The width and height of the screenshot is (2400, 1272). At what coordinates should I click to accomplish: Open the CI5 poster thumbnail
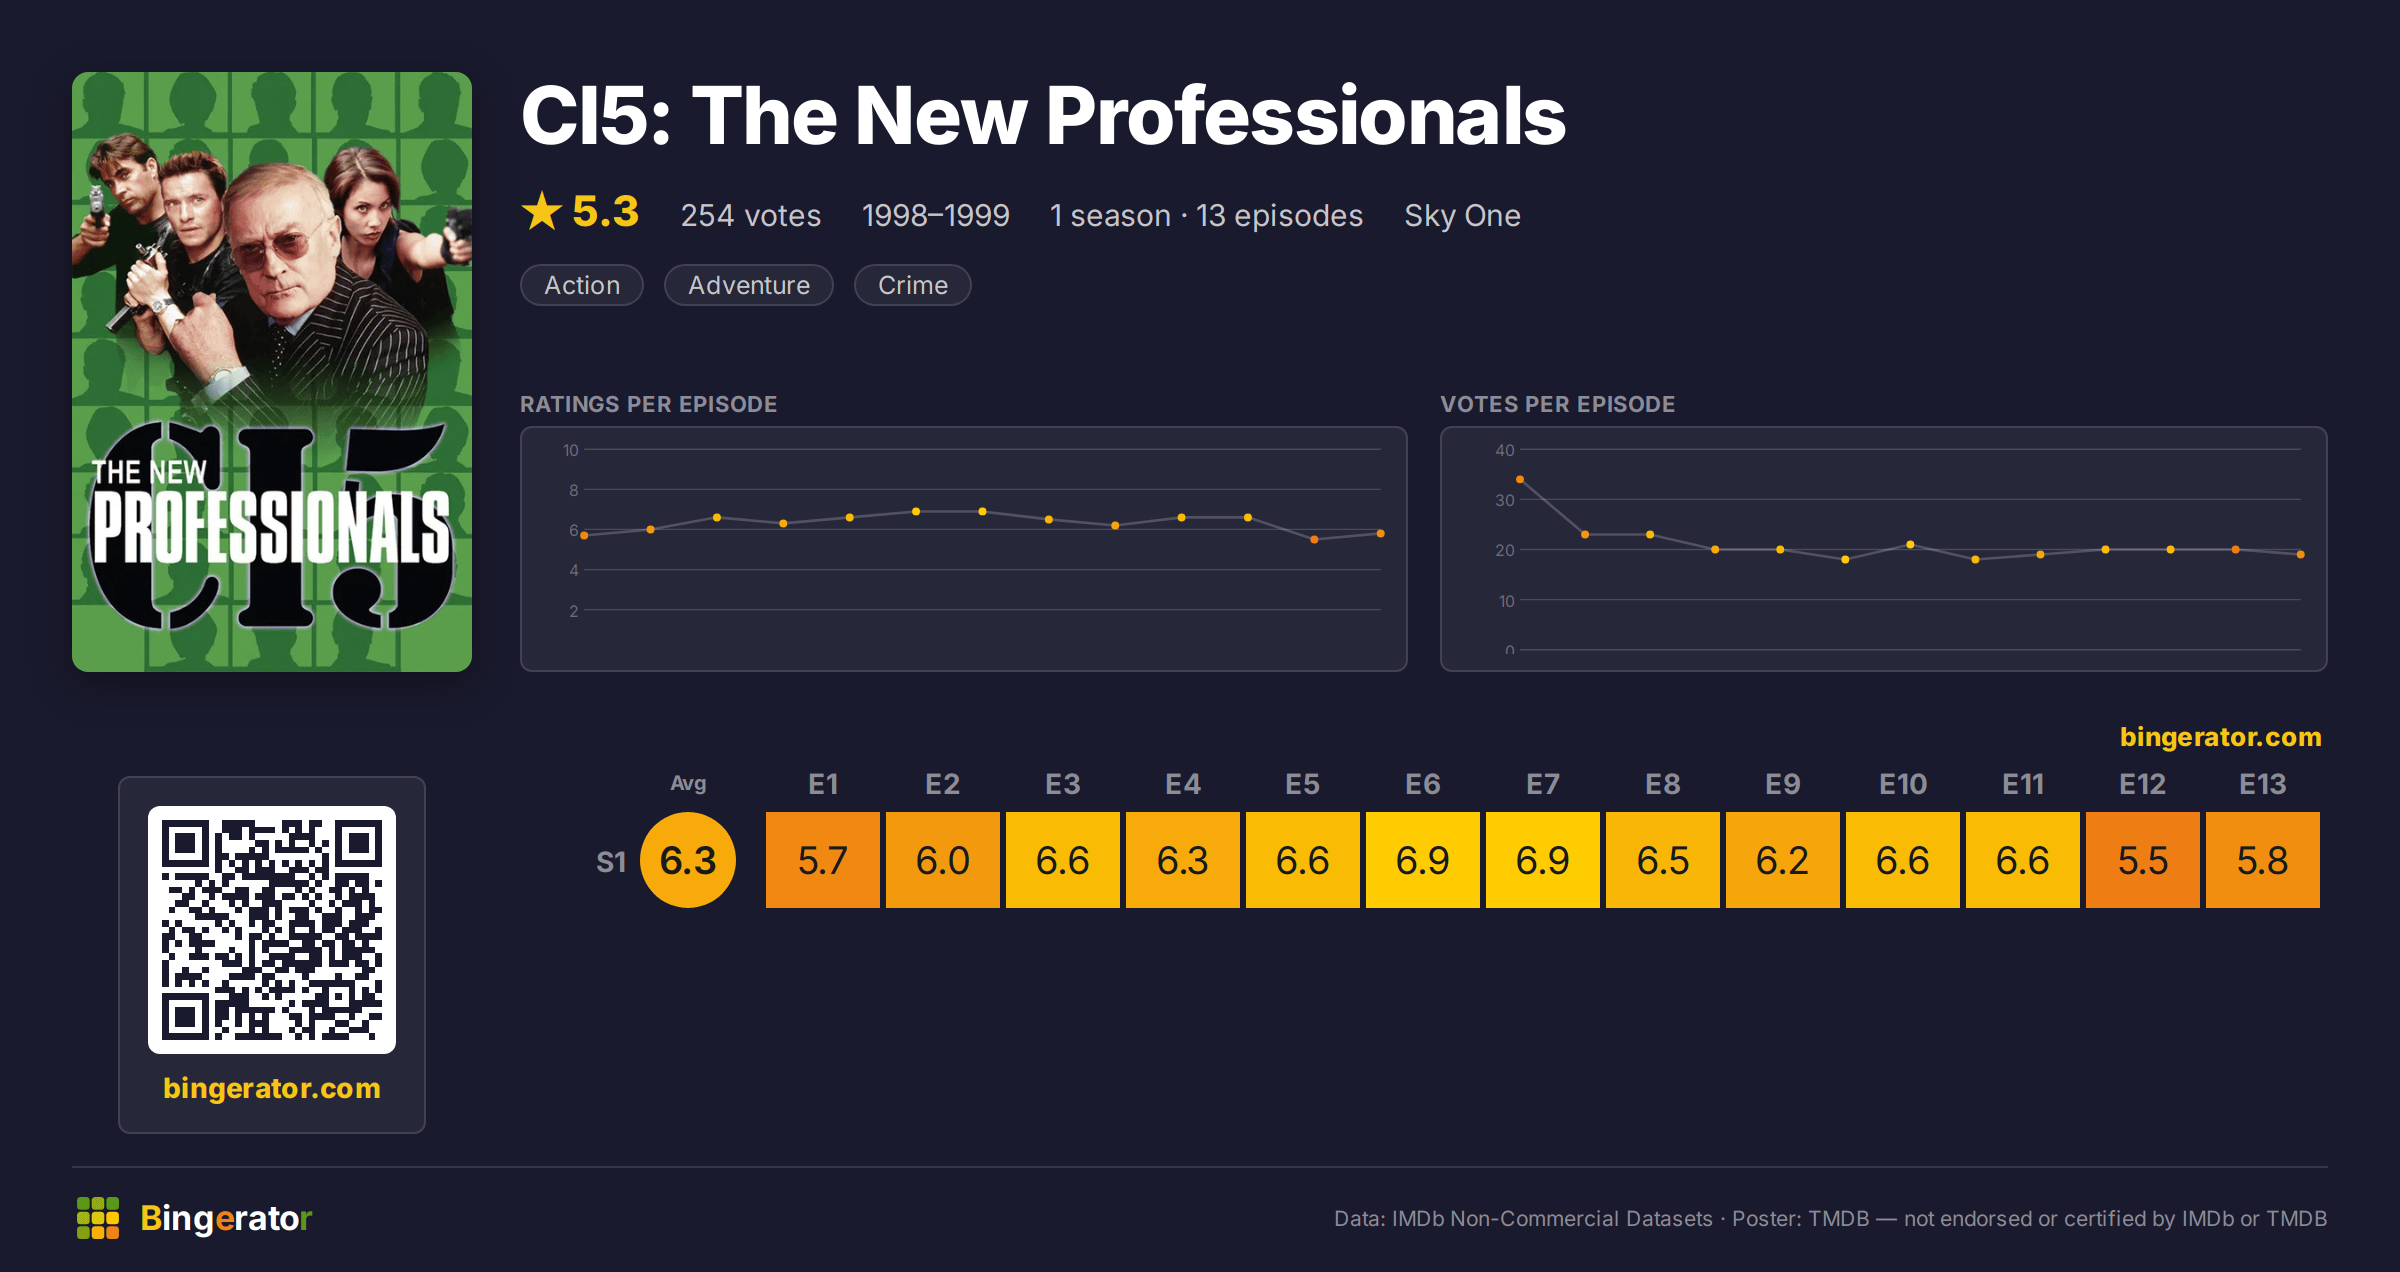pyautogui.click(x=272, y=372)
